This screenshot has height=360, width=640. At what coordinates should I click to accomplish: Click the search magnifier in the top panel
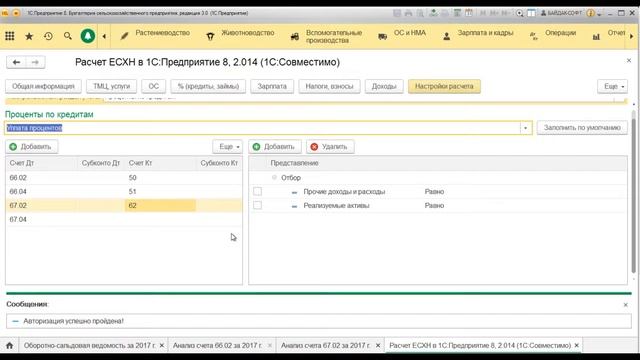(x=68, y=36)
